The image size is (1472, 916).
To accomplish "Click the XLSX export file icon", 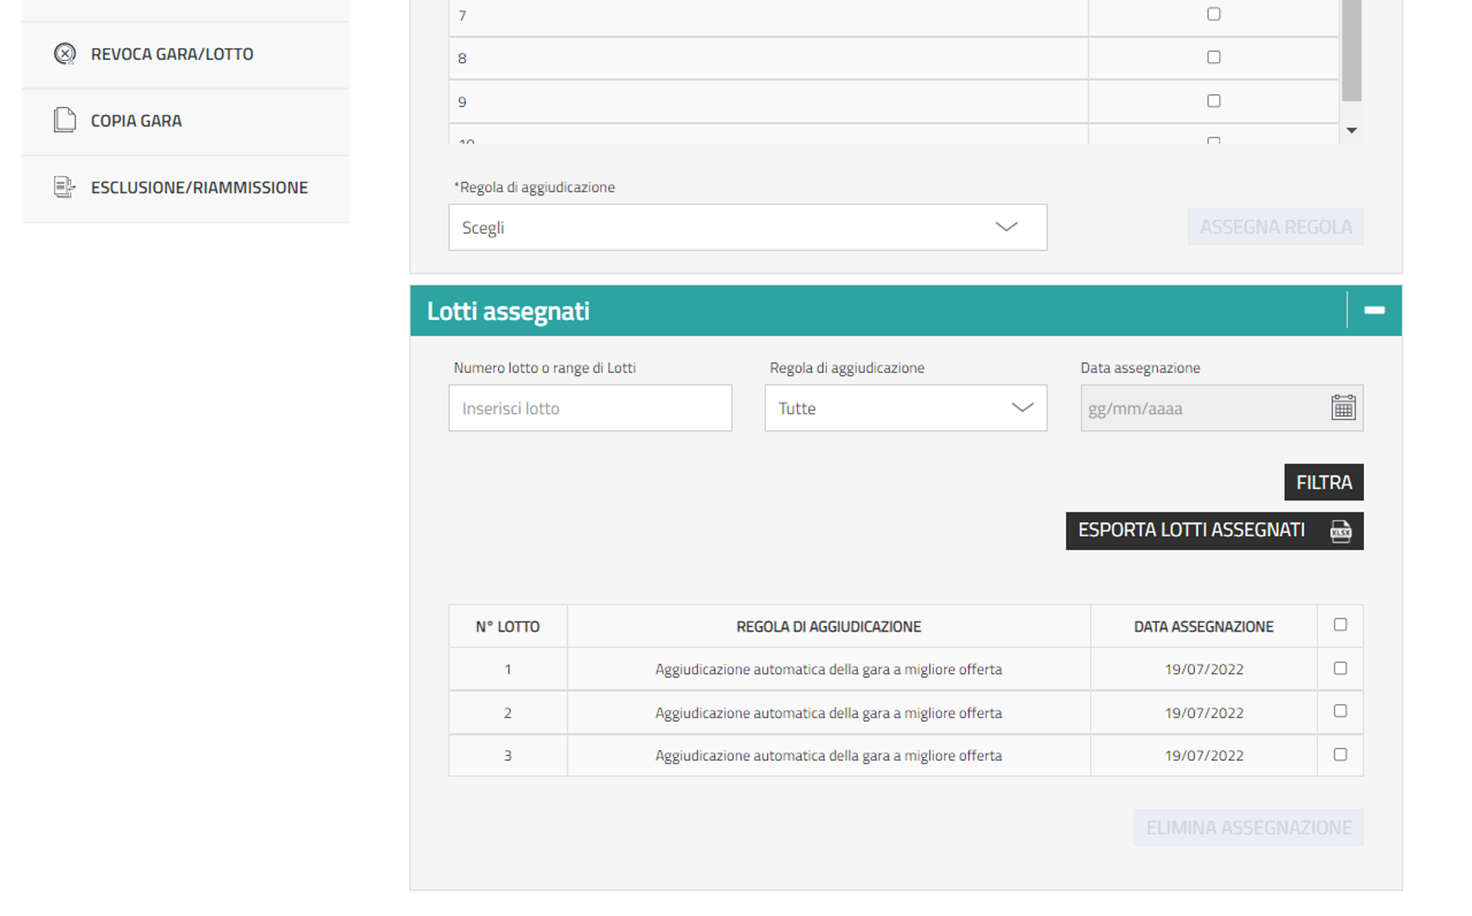I will (1340, 531).
